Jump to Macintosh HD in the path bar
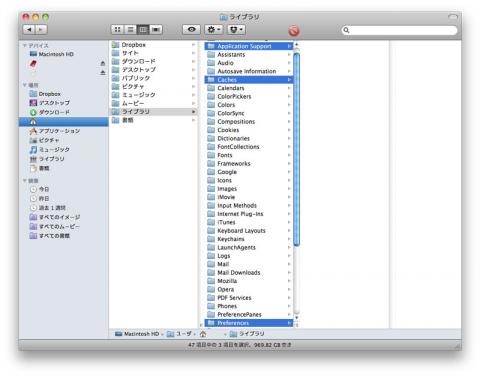Viewport: 480px width, 376px height. 137,334
